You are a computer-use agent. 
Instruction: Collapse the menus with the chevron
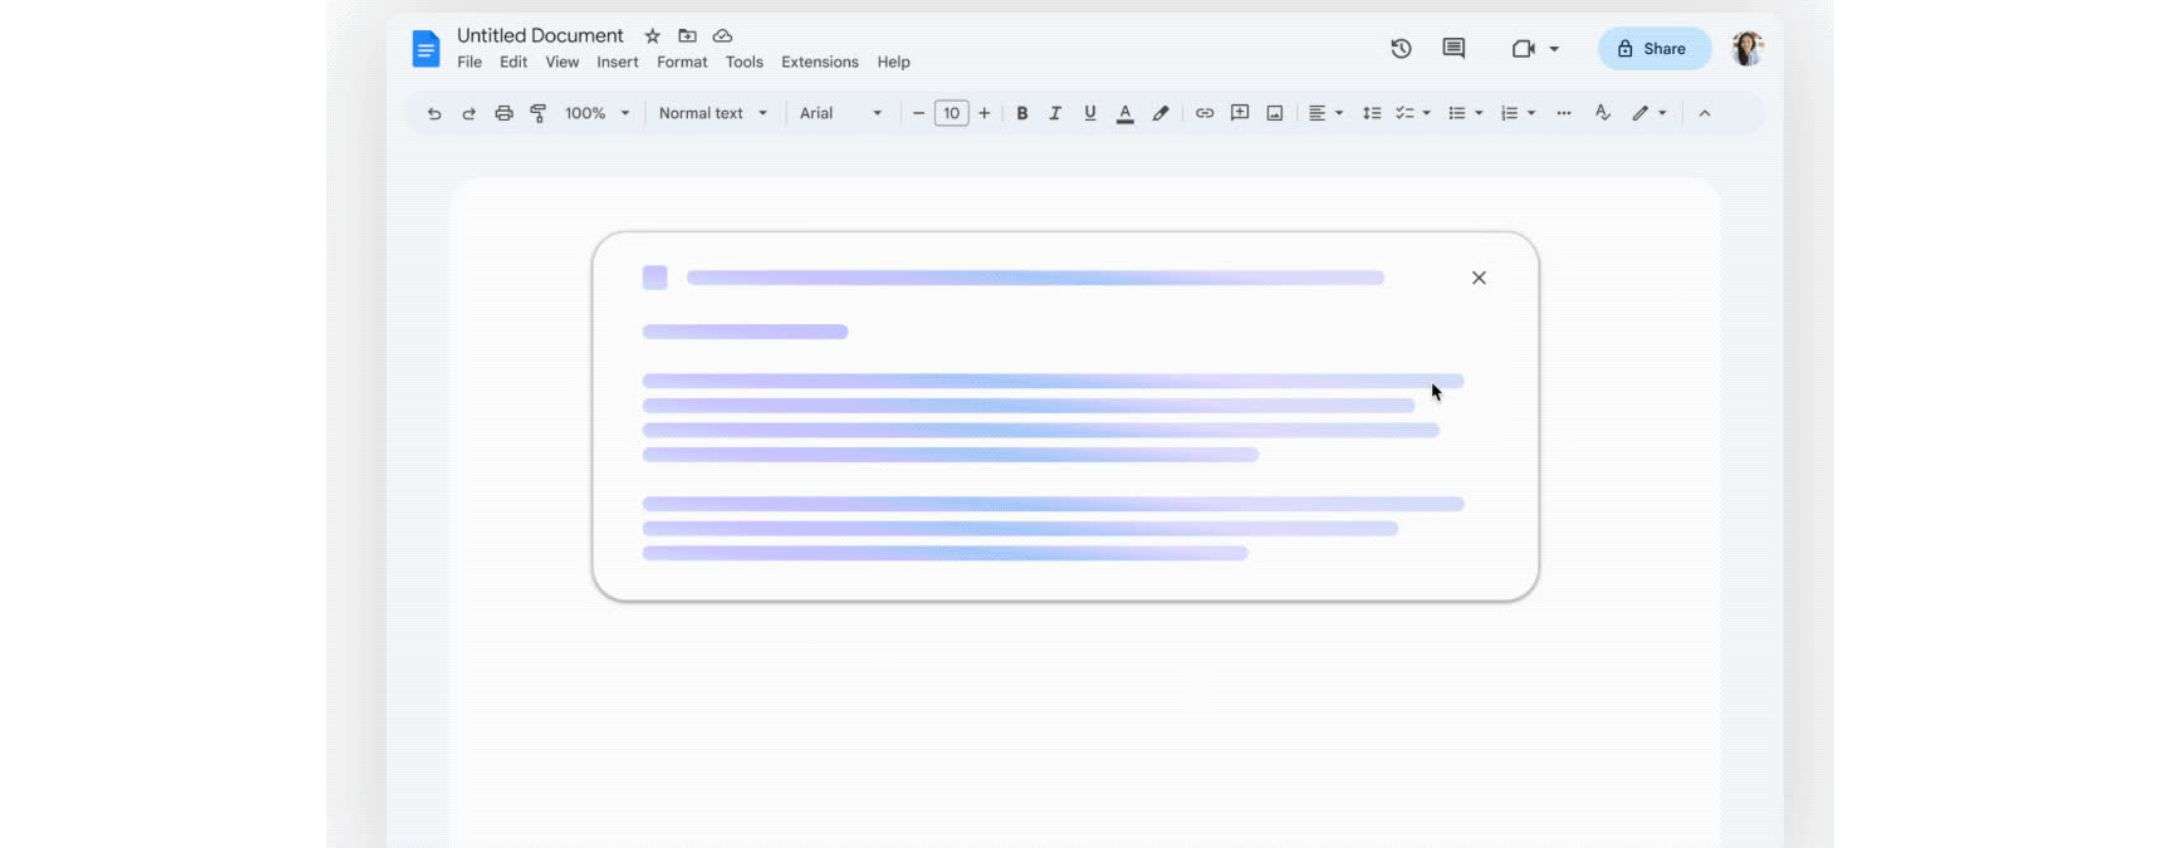point(1705,113)
